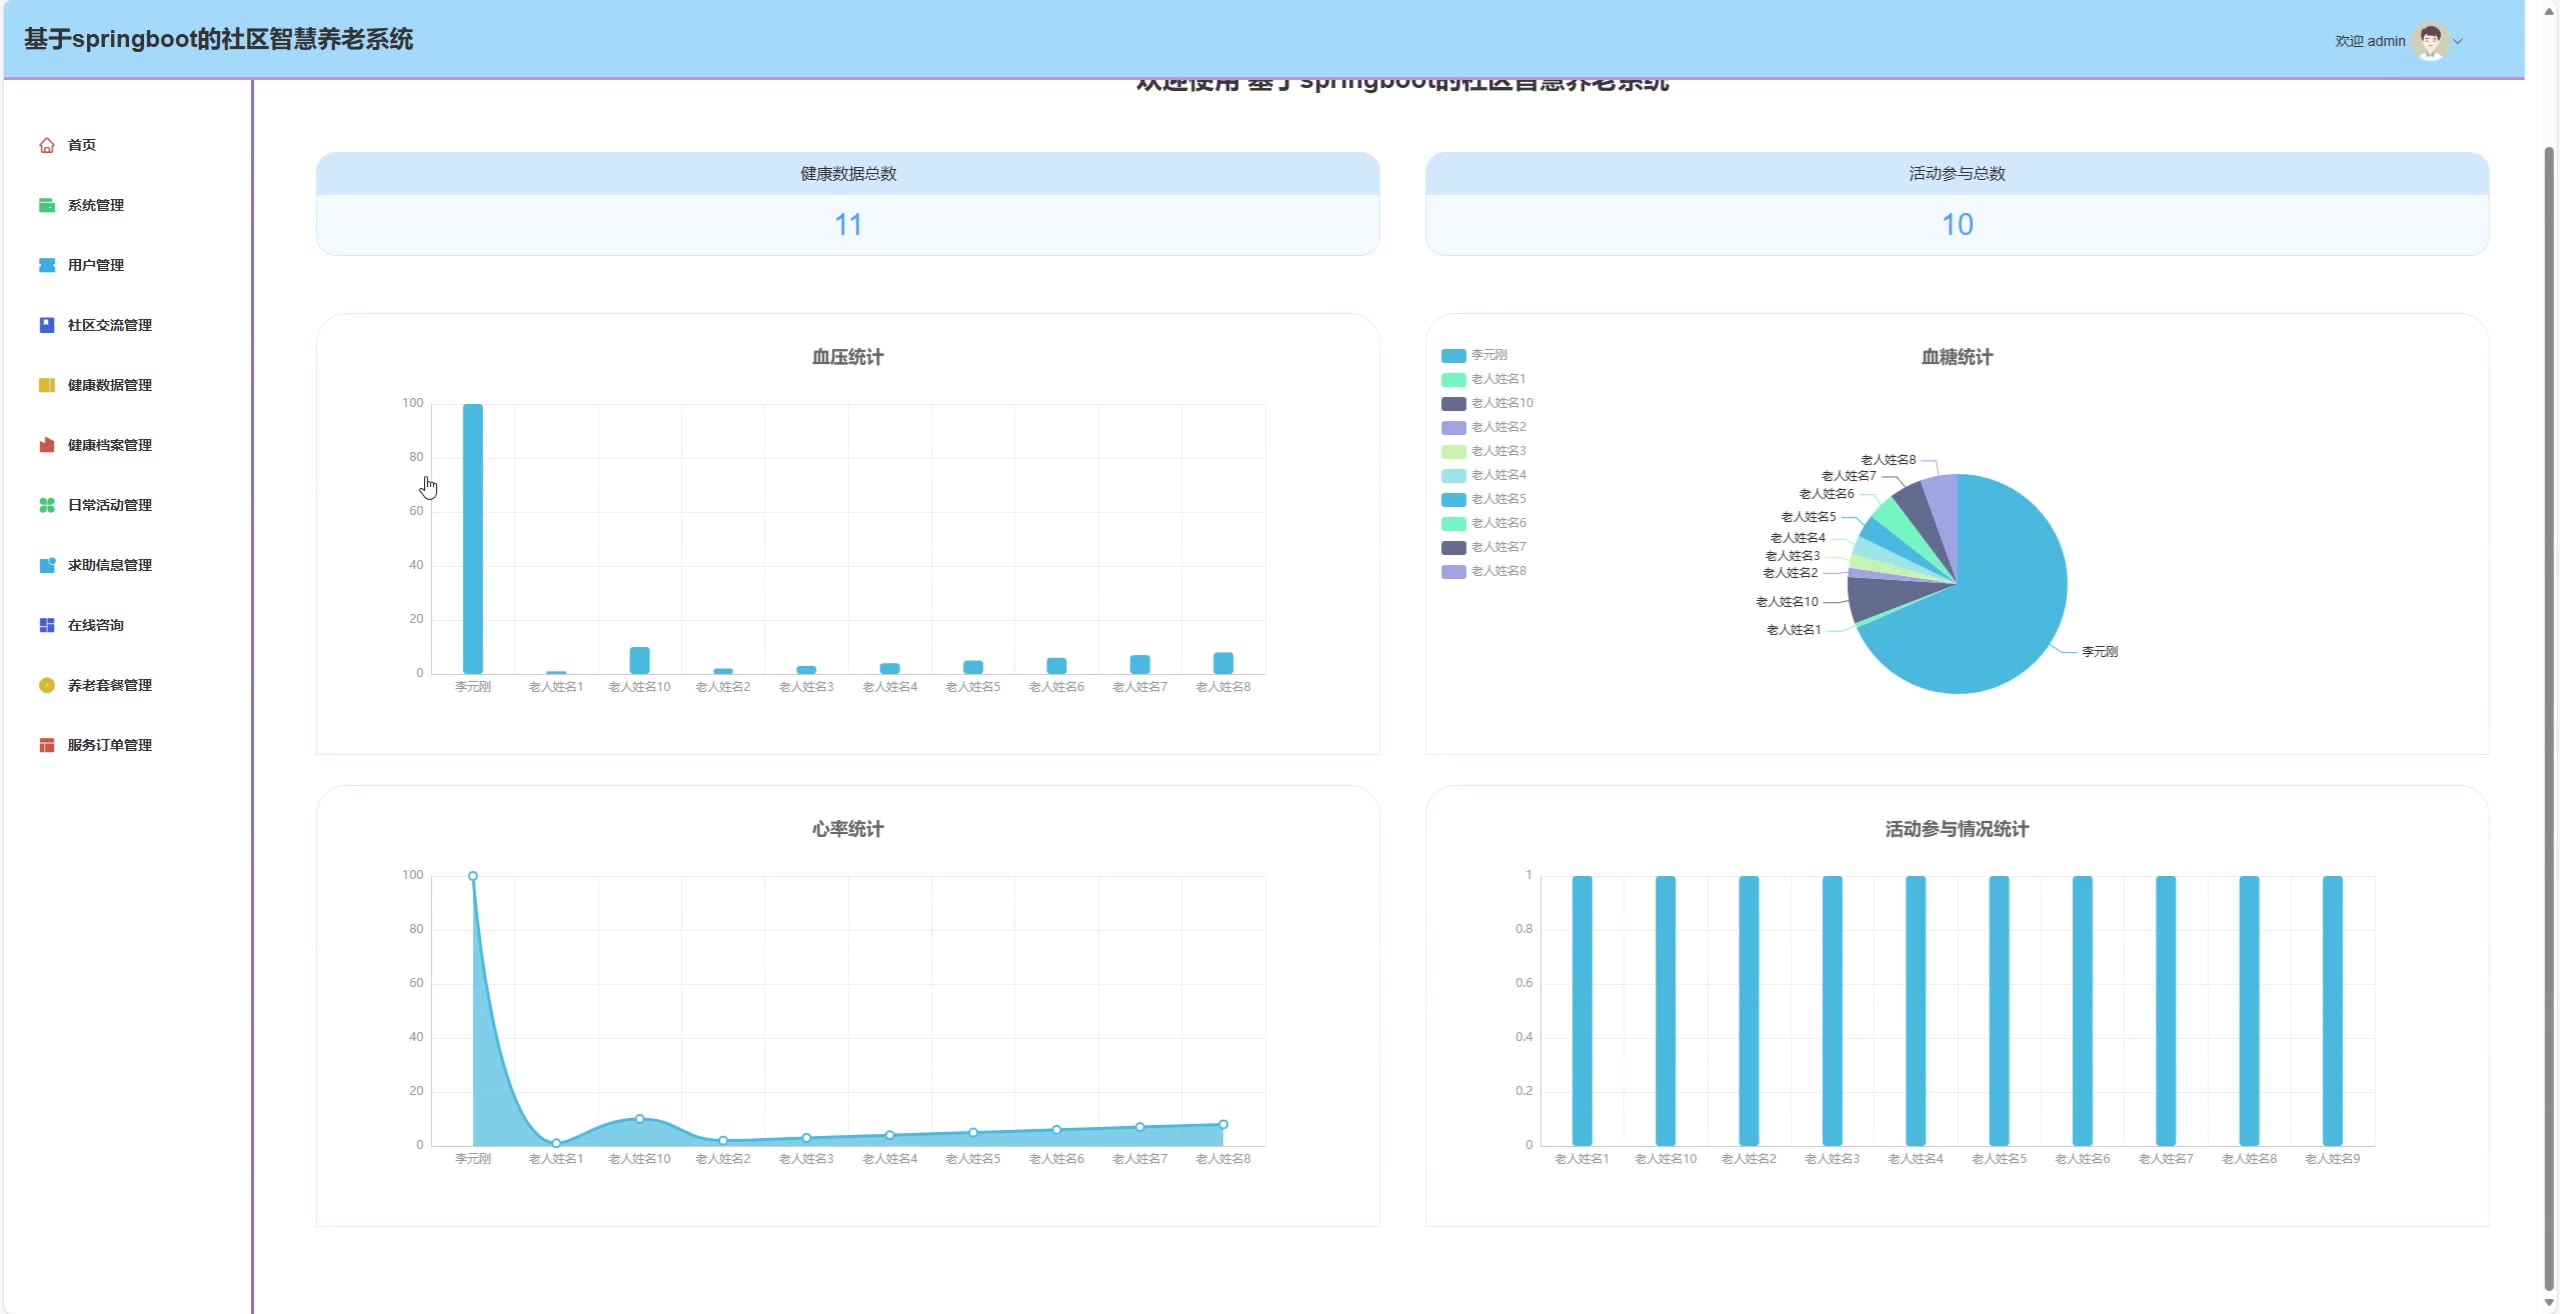The width and height of the screenshot is (2560, 1314).
Task: Click the 日常活动管理 clover icon
Action: [46, 505]
